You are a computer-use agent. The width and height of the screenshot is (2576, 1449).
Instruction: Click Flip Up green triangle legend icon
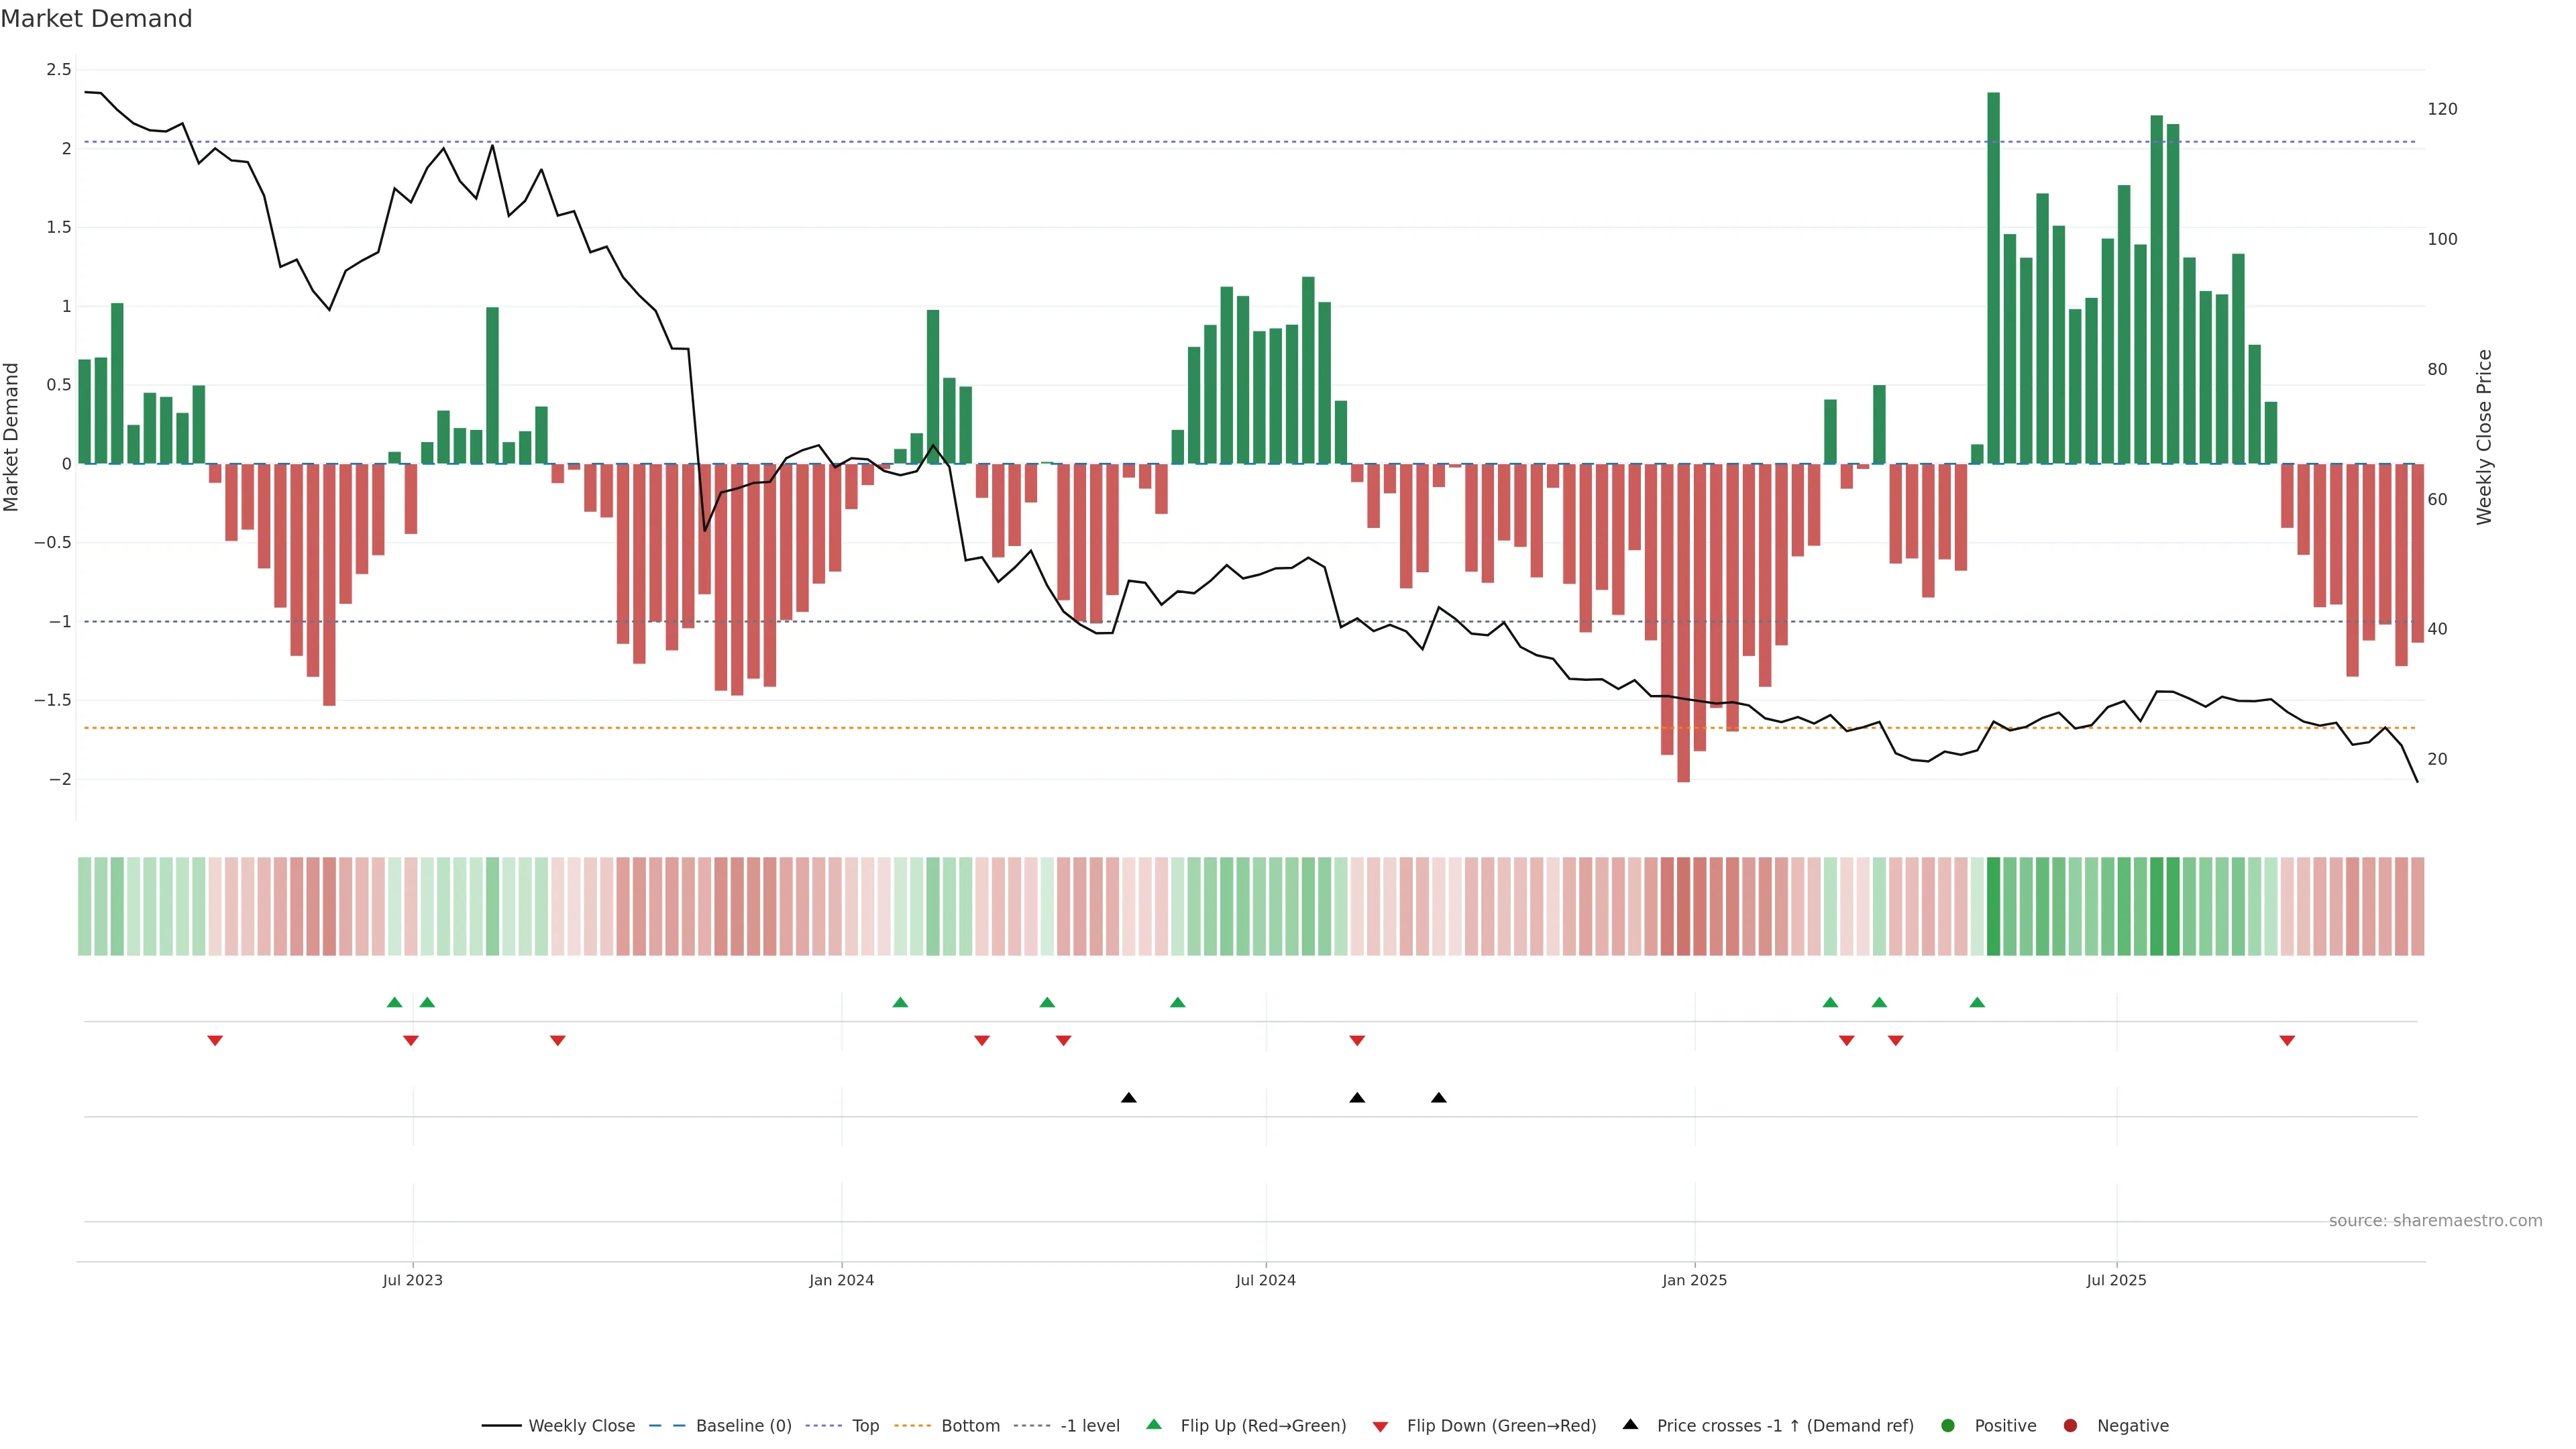click(1154, 1424)
